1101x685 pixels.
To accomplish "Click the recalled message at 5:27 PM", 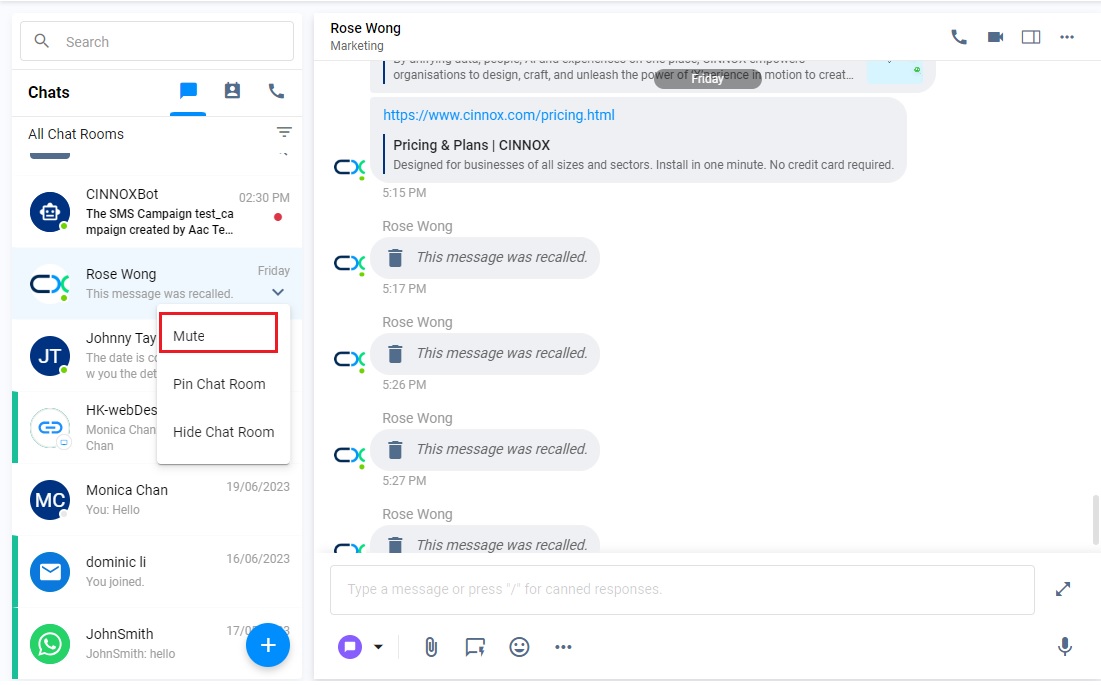I will (x=484, y=450).
